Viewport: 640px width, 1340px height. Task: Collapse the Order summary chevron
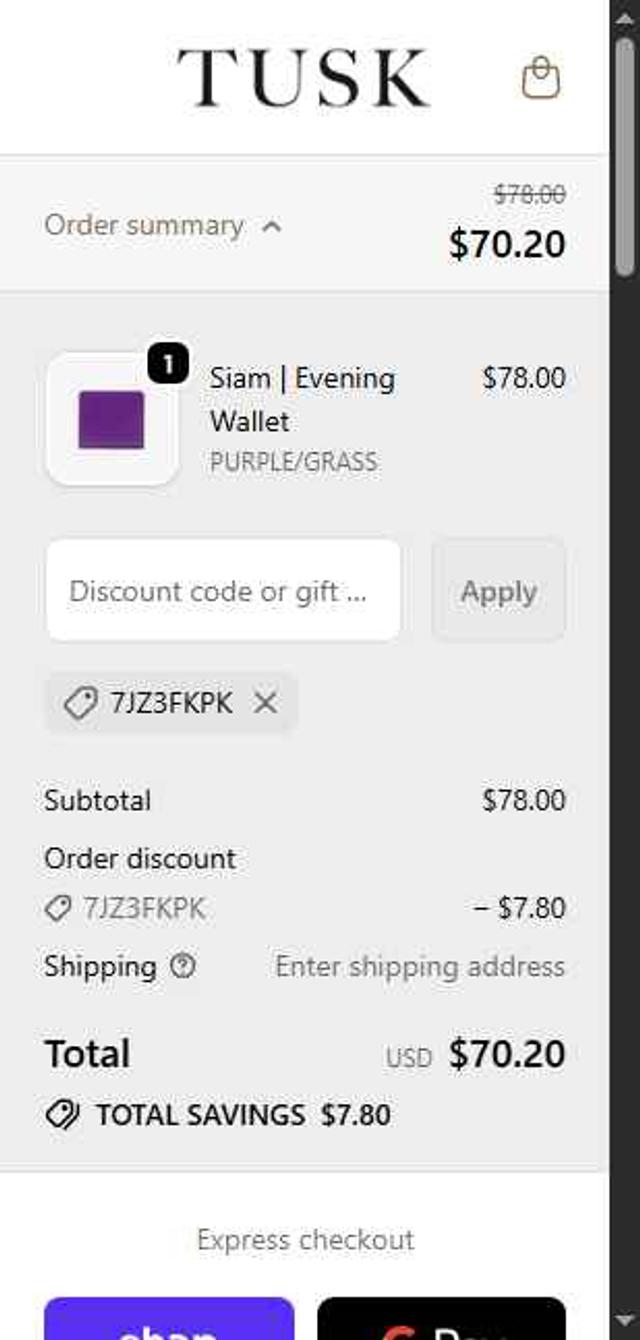coord(271,226)
